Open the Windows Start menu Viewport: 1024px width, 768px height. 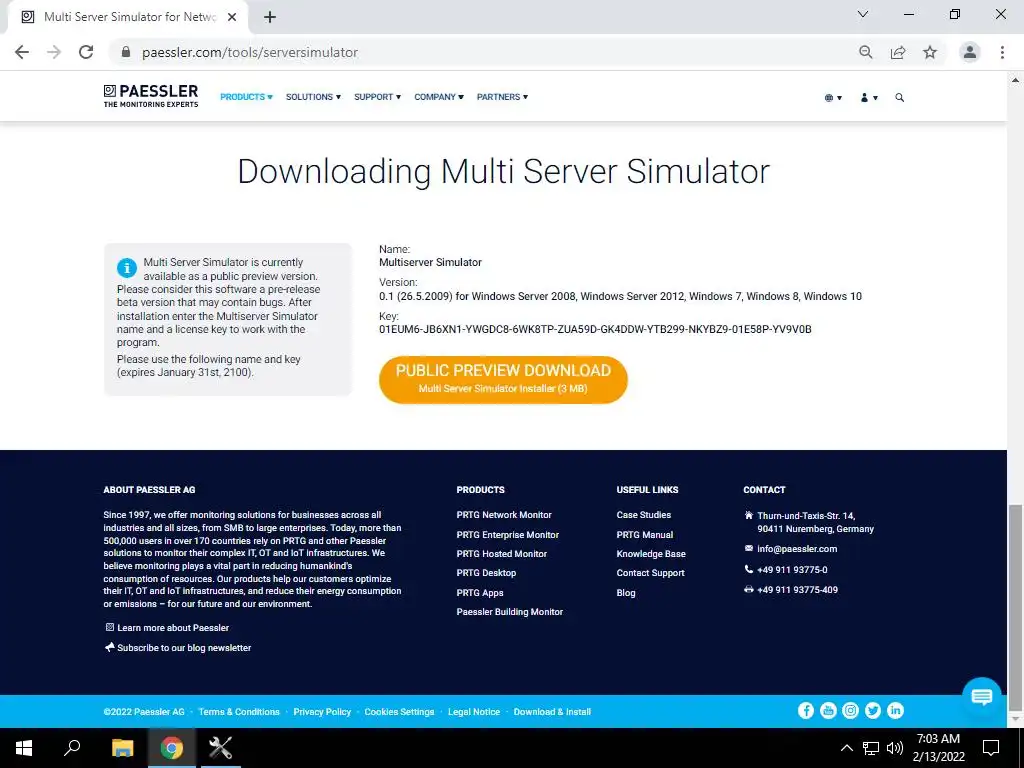24,748
